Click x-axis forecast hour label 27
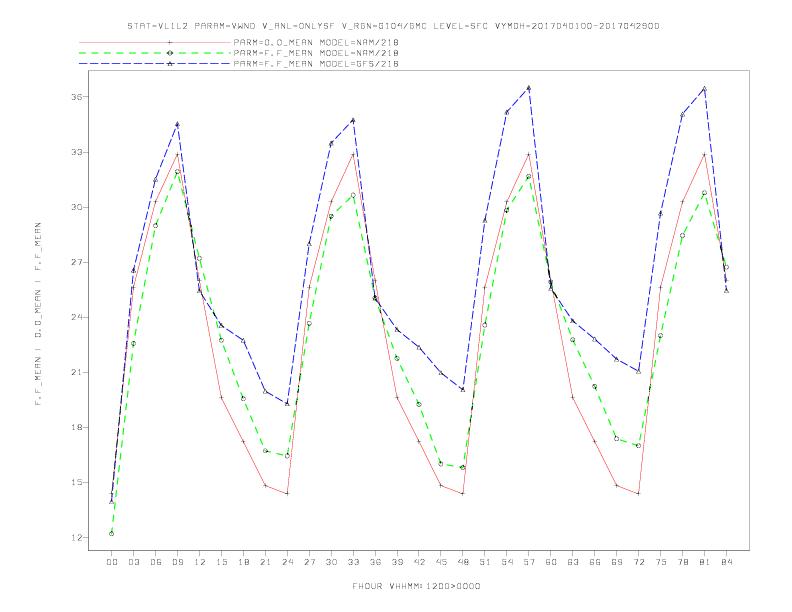The image size is (792, 612). [309, 562]
